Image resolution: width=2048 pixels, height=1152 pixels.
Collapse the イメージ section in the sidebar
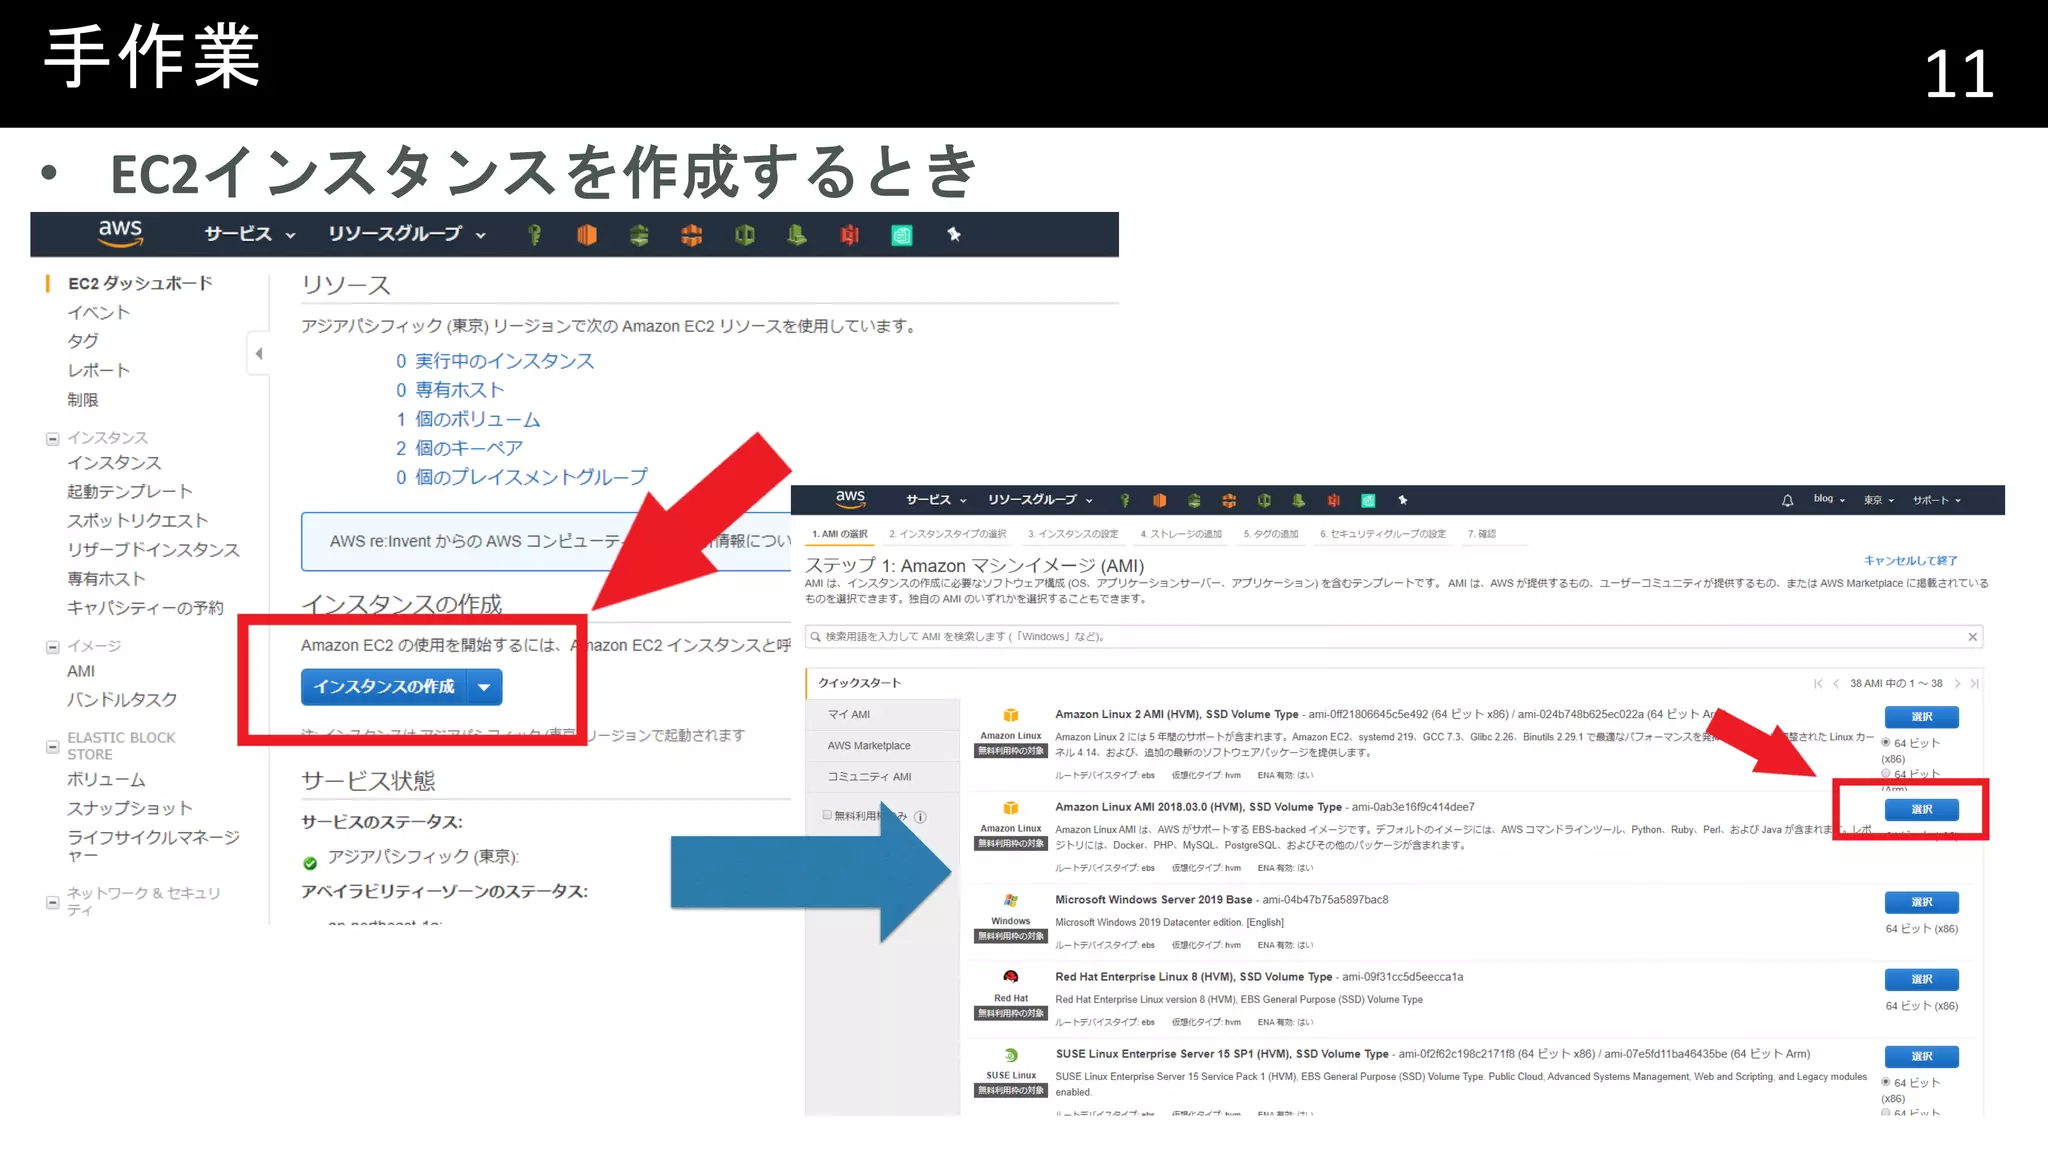(x=52, y=647)
